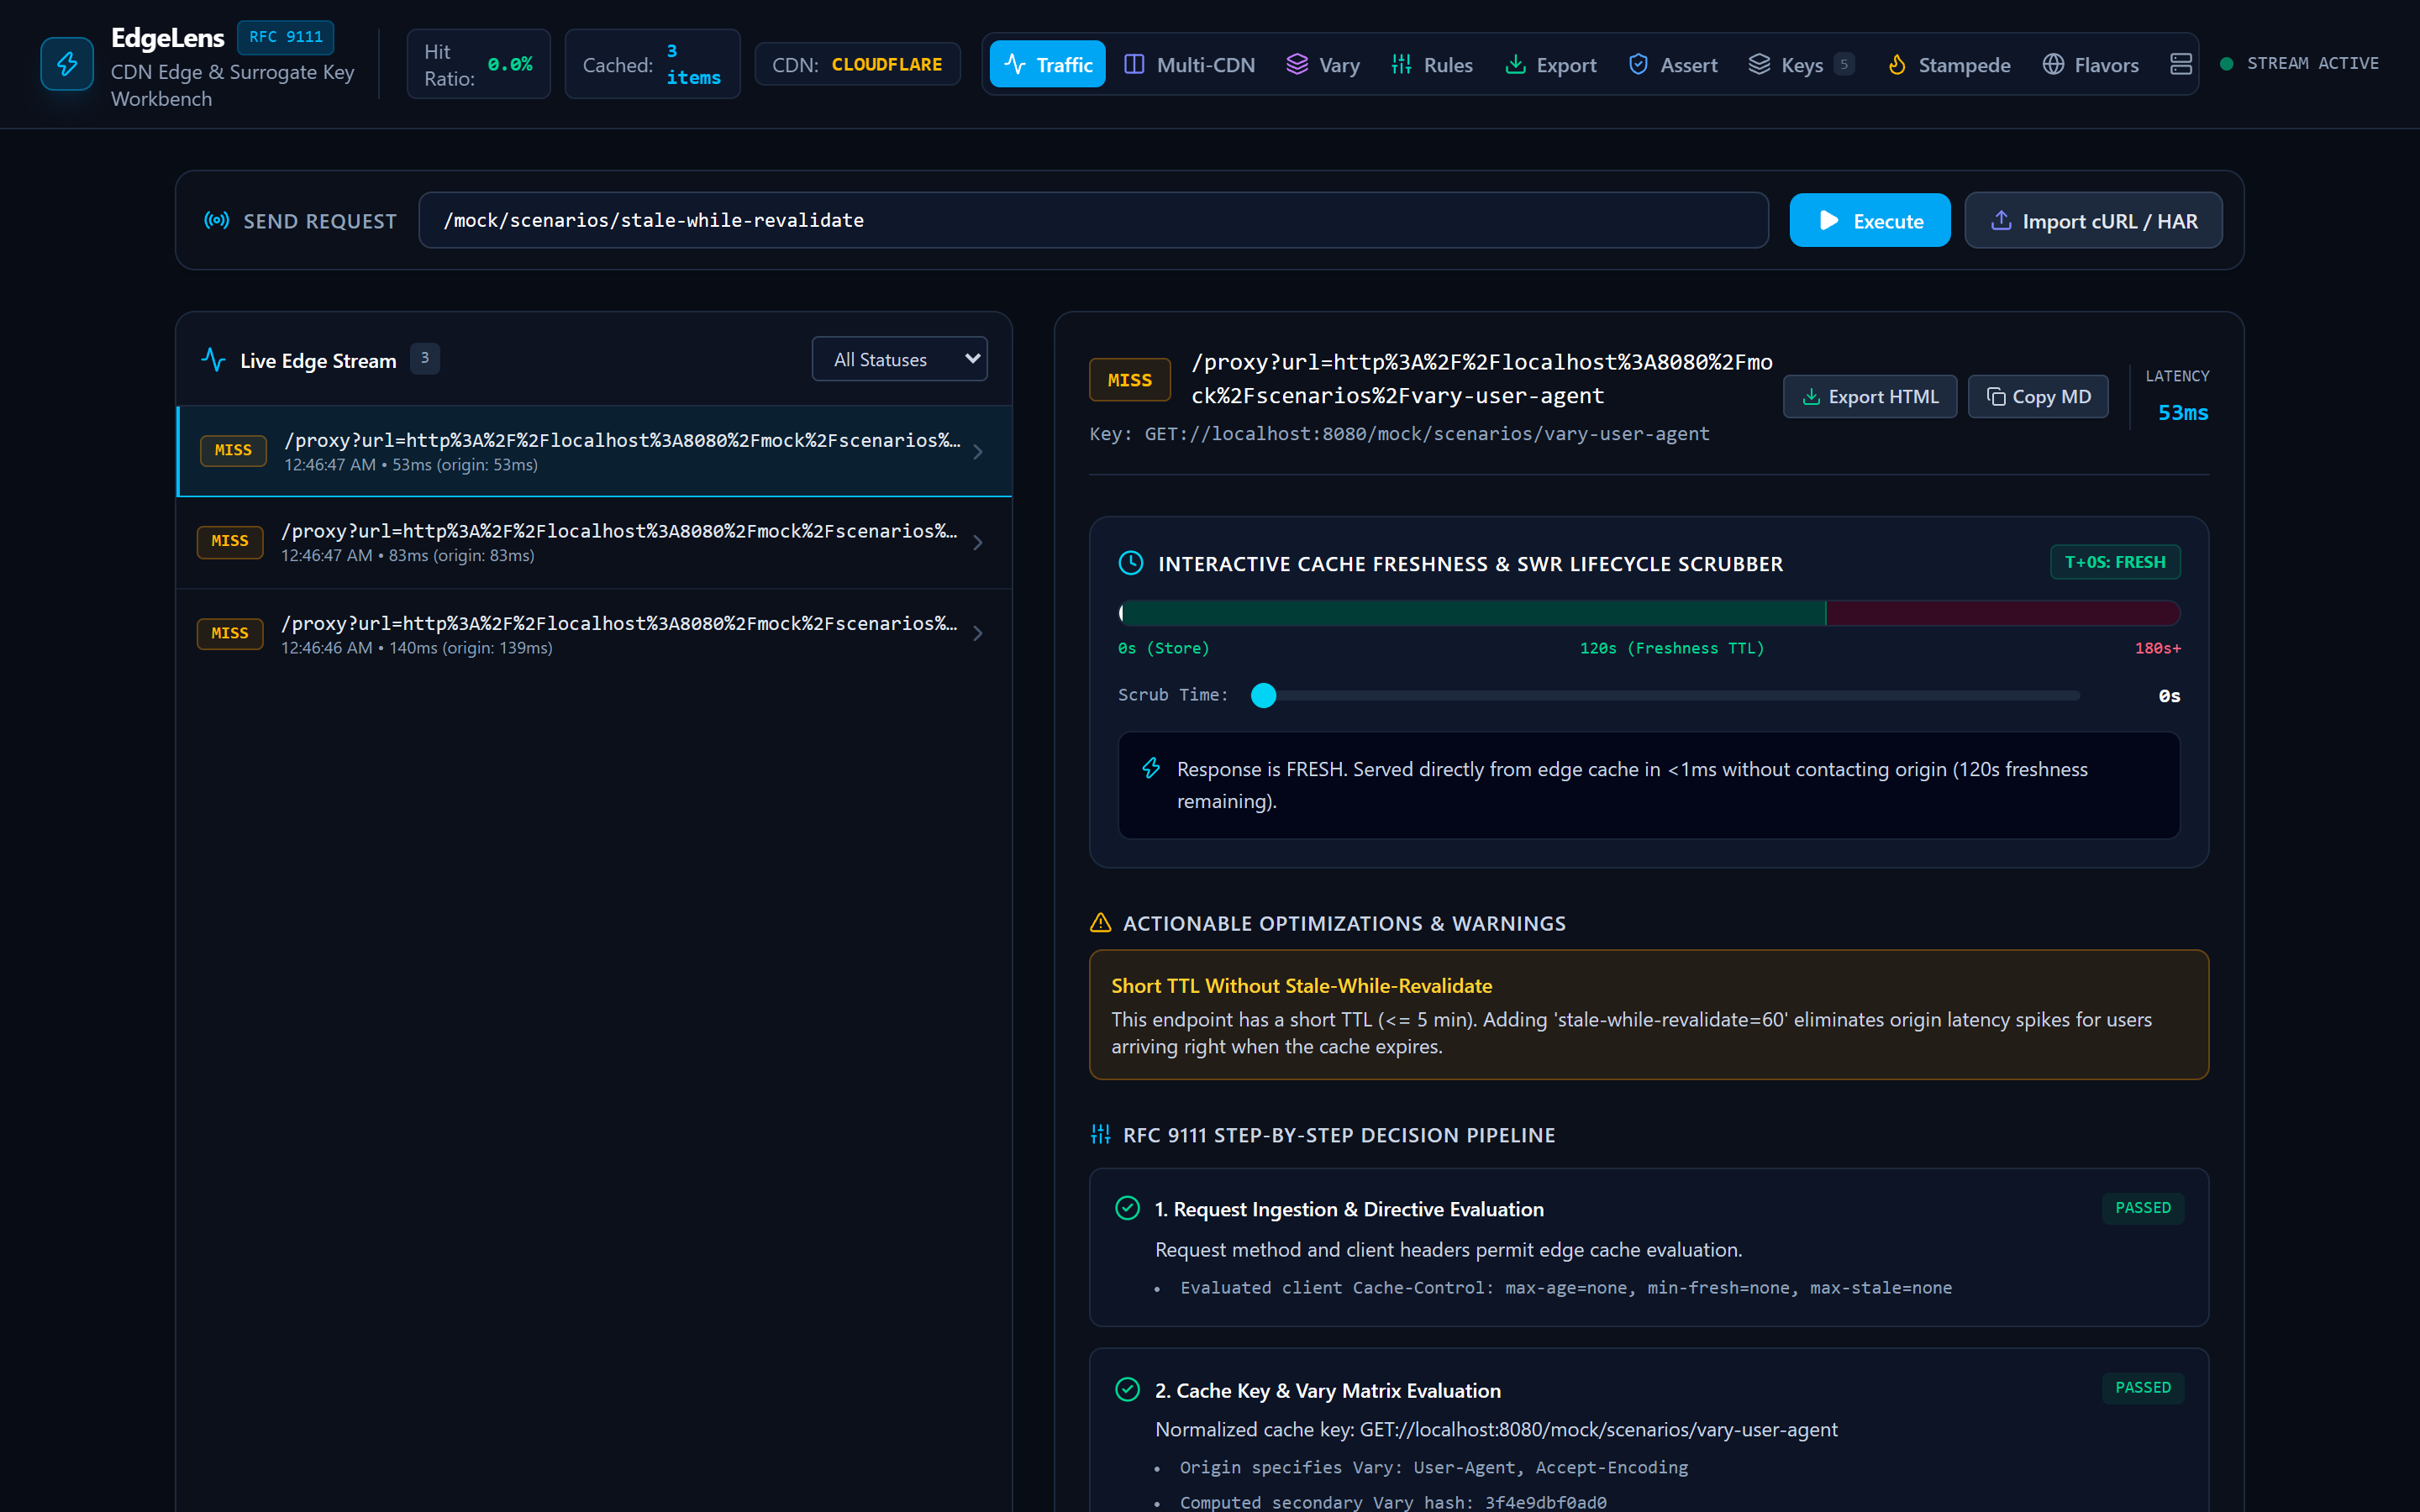Click the Cache Key & Vary Matrix heading

point(1328,1390)
